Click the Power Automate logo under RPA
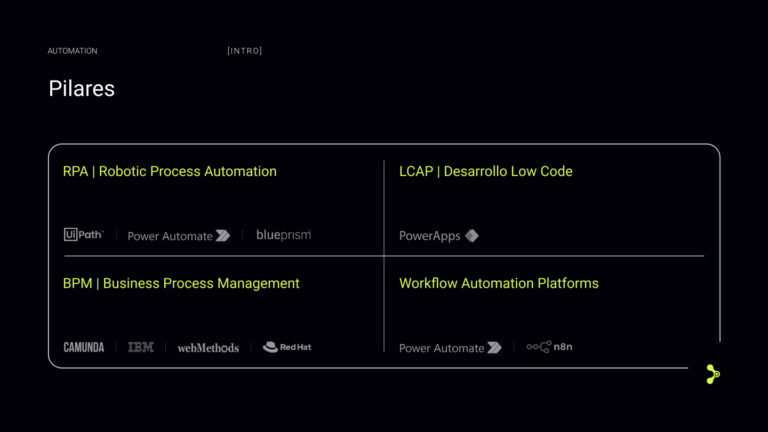Screen dimensions: 768x432 (x=179, y=236)
